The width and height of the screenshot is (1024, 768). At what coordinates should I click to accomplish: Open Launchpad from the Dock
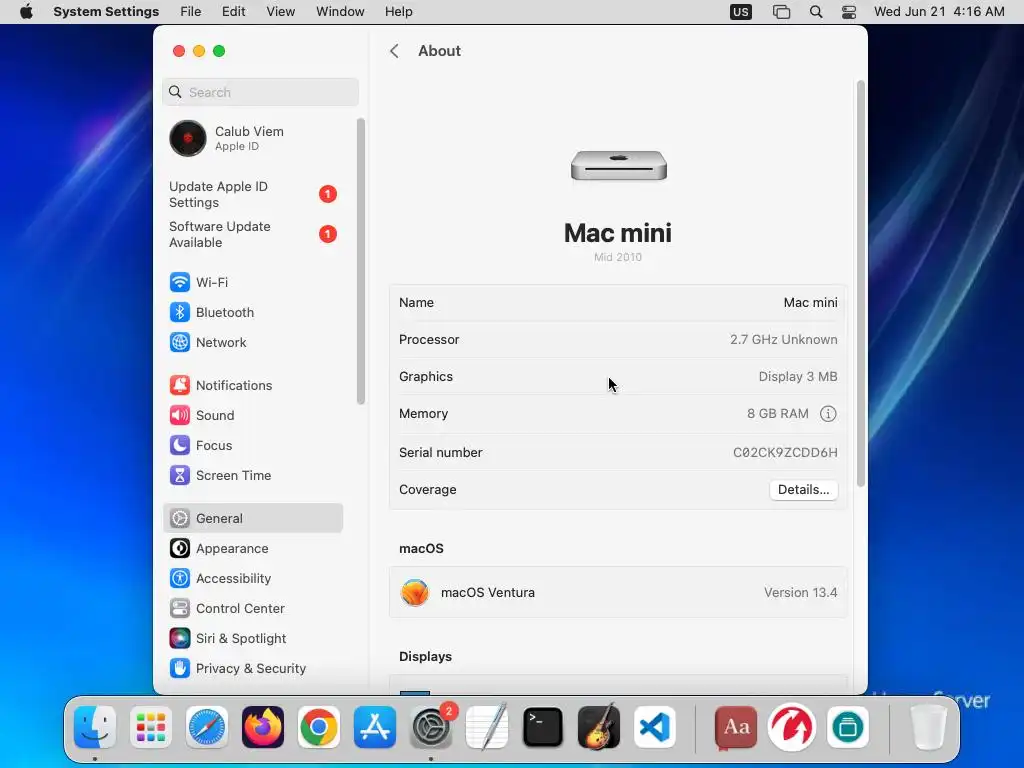coord(151,727)
